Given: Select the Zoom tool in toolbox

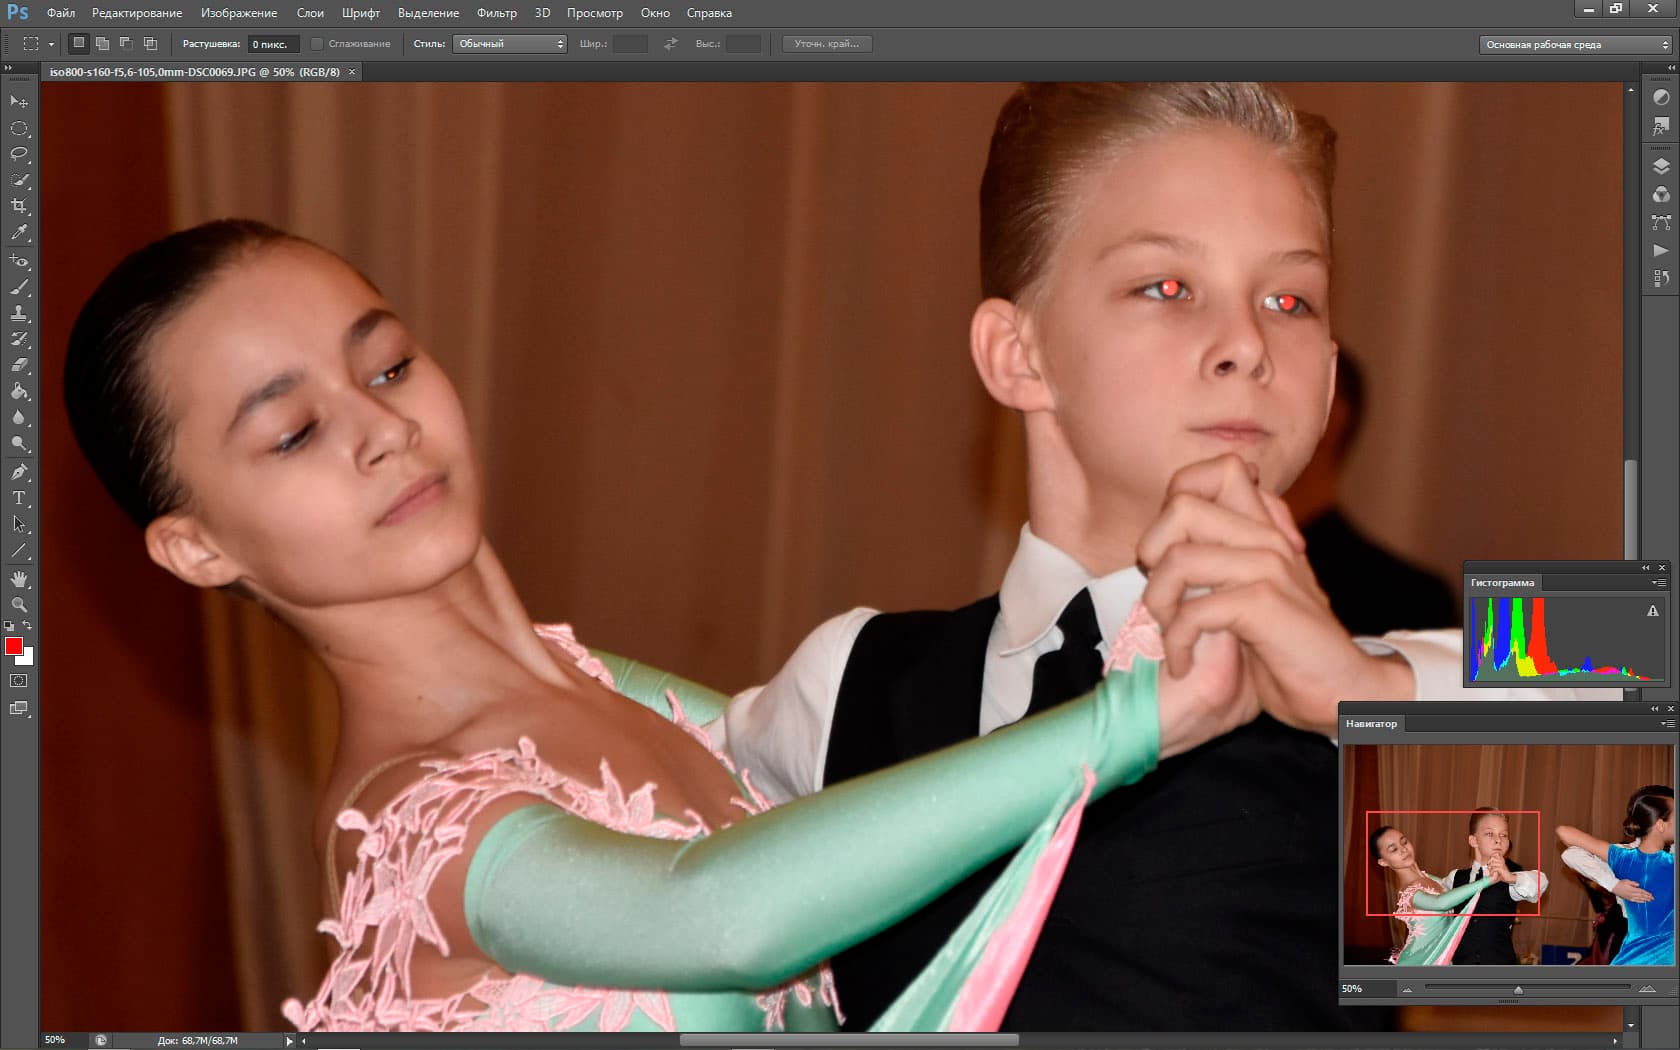Looking at the screenshot, I should coord(19,605).
